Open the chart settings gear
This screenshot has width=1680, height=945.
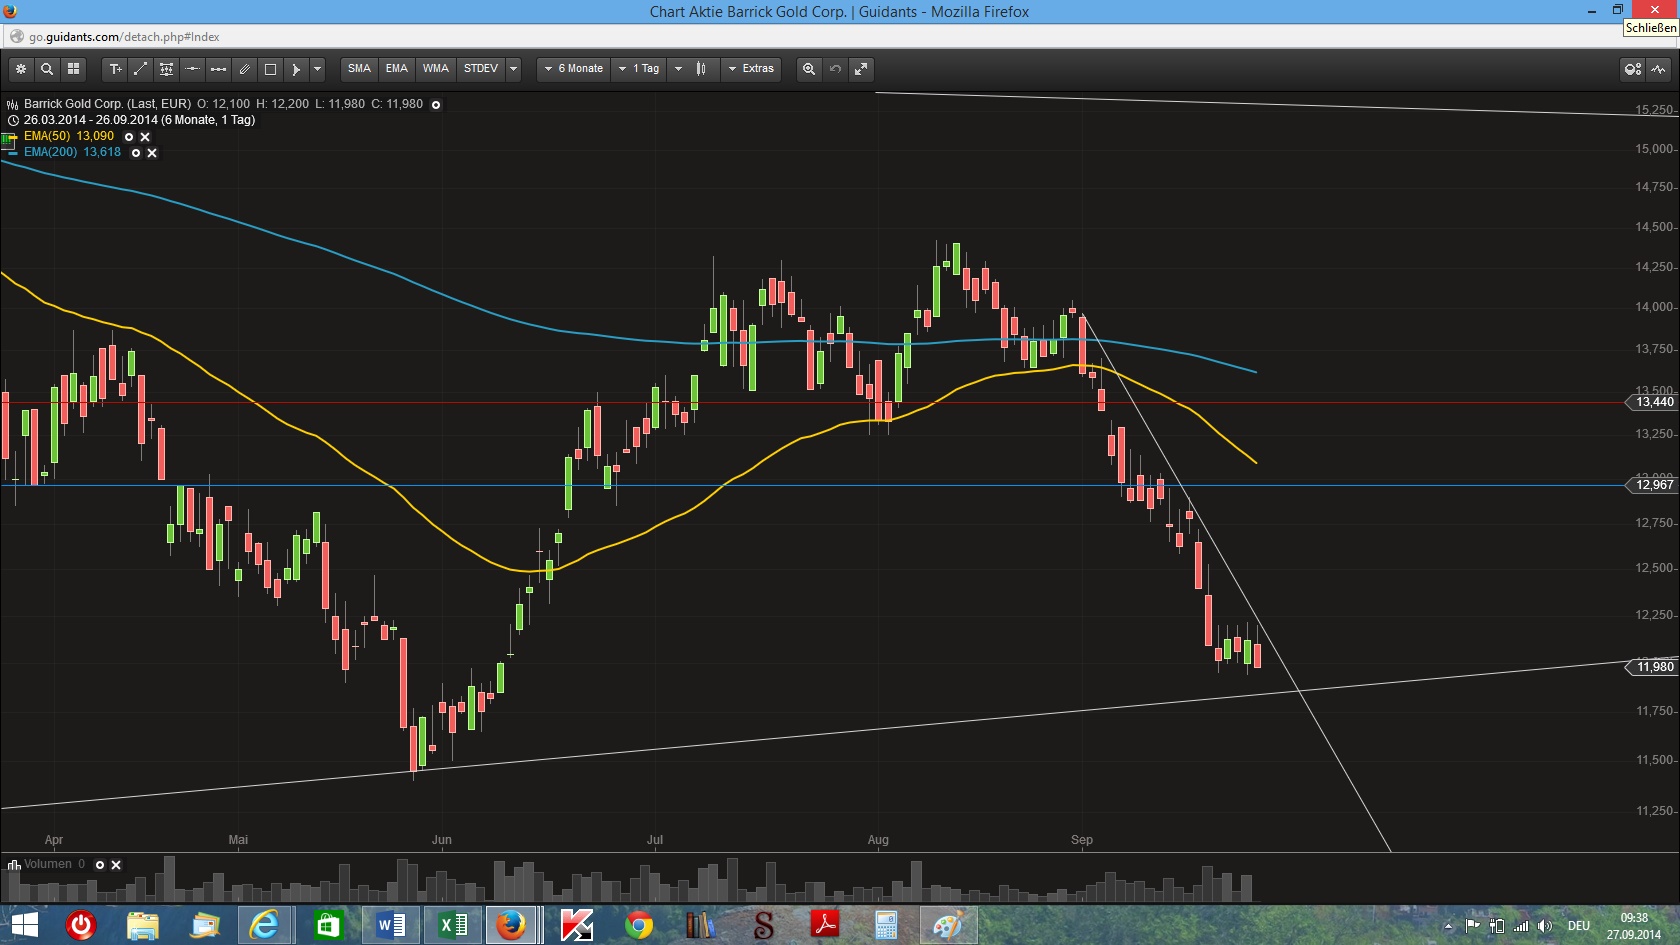pos(20,68)
